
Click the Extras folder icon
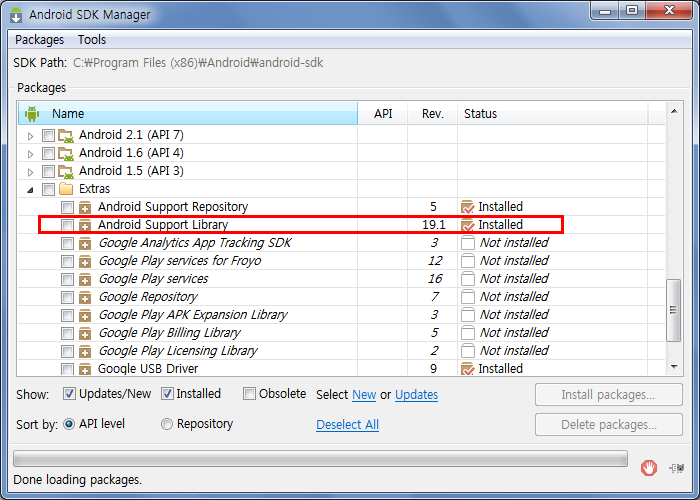click(x=66, y=189)
